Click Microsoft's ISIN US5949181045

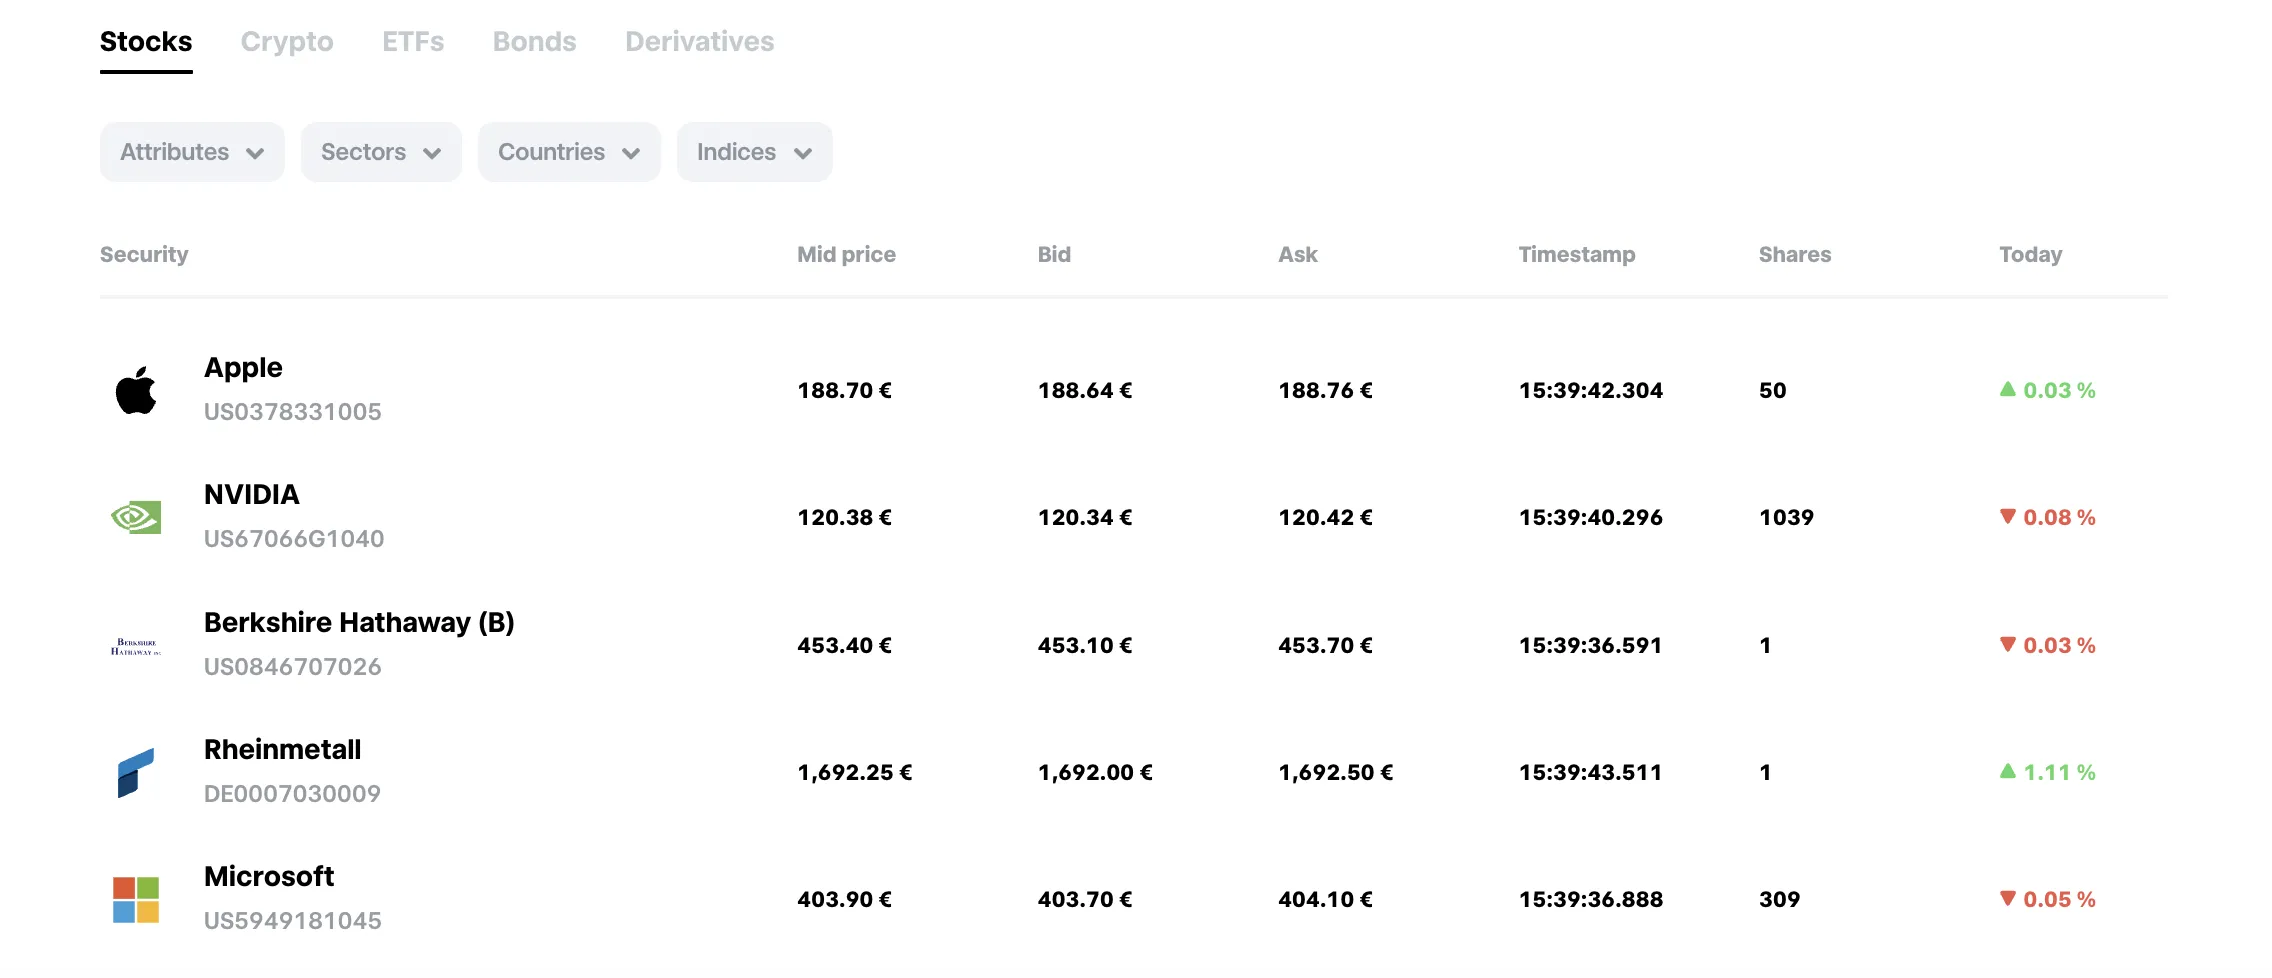293,921
